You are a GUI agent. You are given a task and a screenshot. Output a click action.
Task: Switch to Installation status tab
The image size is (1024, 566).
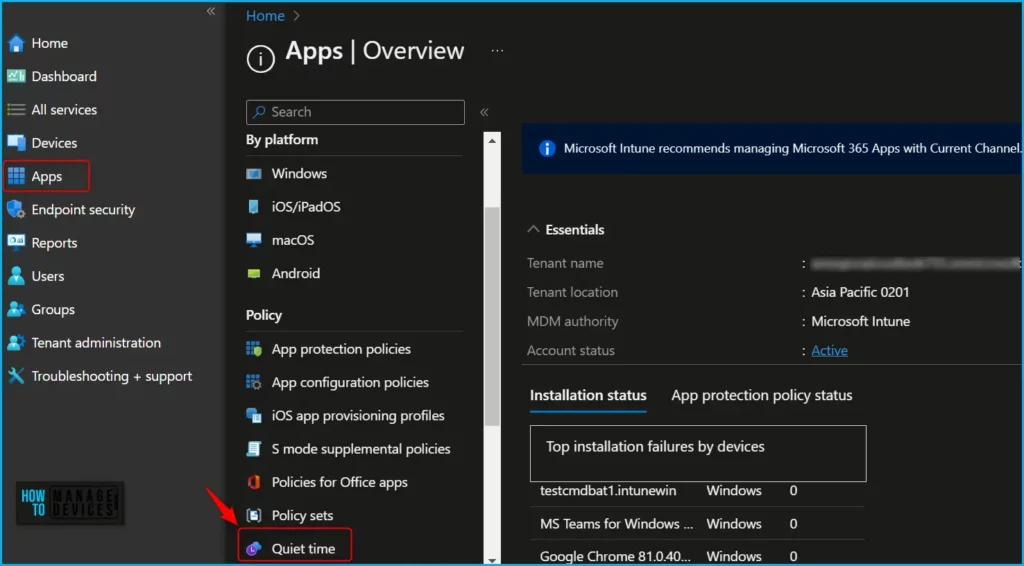(588, 396)
